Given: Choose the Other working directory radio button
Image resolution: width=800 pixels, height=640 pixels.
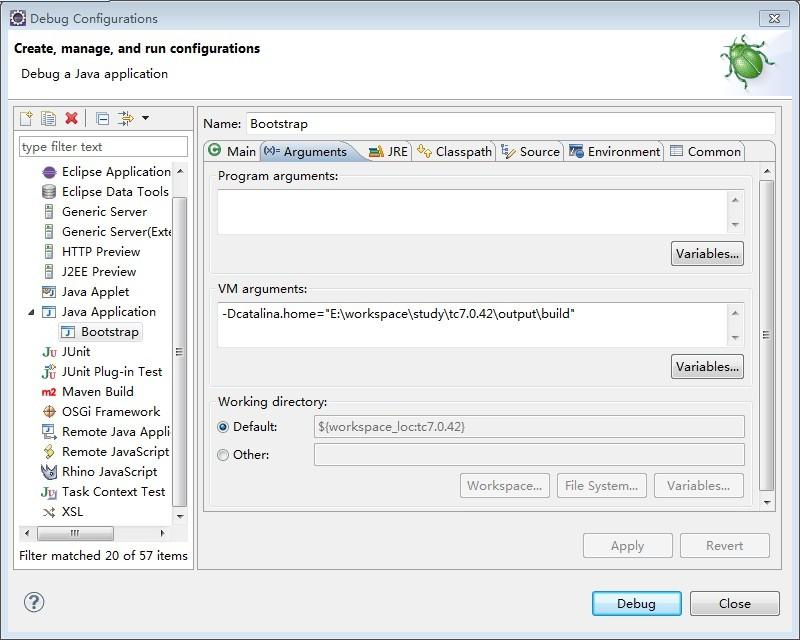Looking at the screenshot, I should tap(223, 455).
